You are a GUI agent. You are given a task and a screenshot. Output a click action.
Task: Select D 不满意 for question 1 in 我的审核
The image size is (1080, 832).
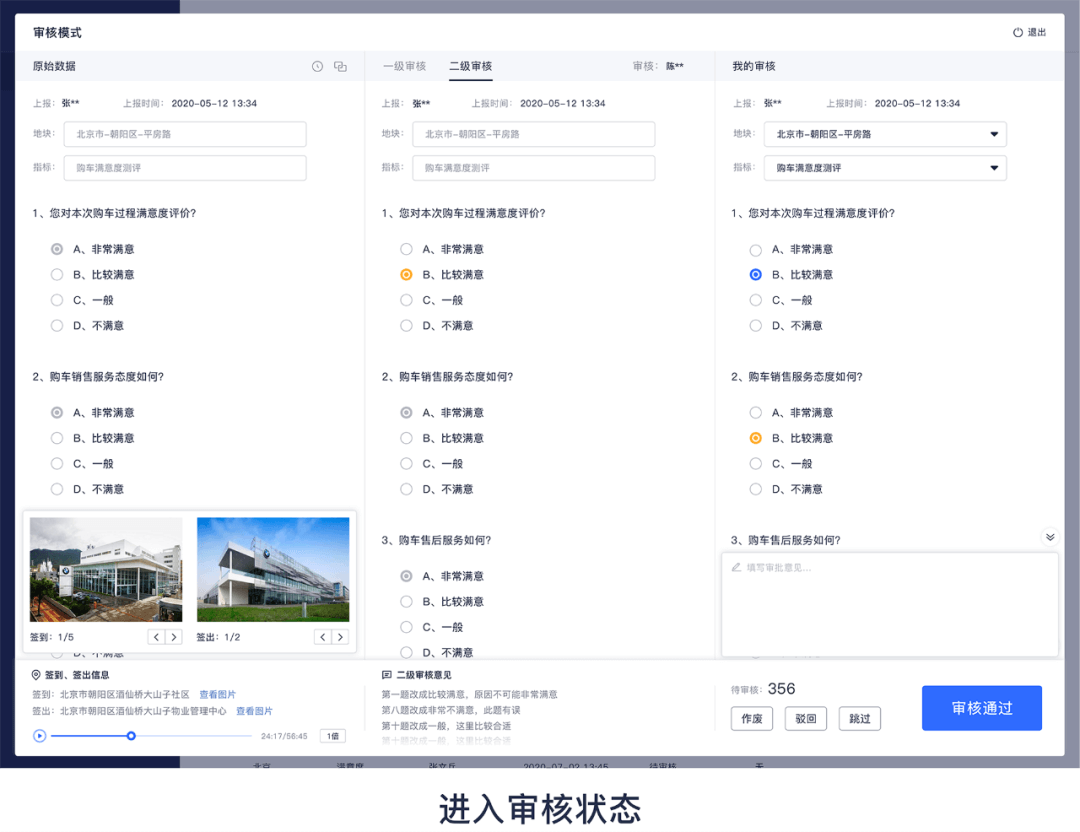click(x=756, y=326)
